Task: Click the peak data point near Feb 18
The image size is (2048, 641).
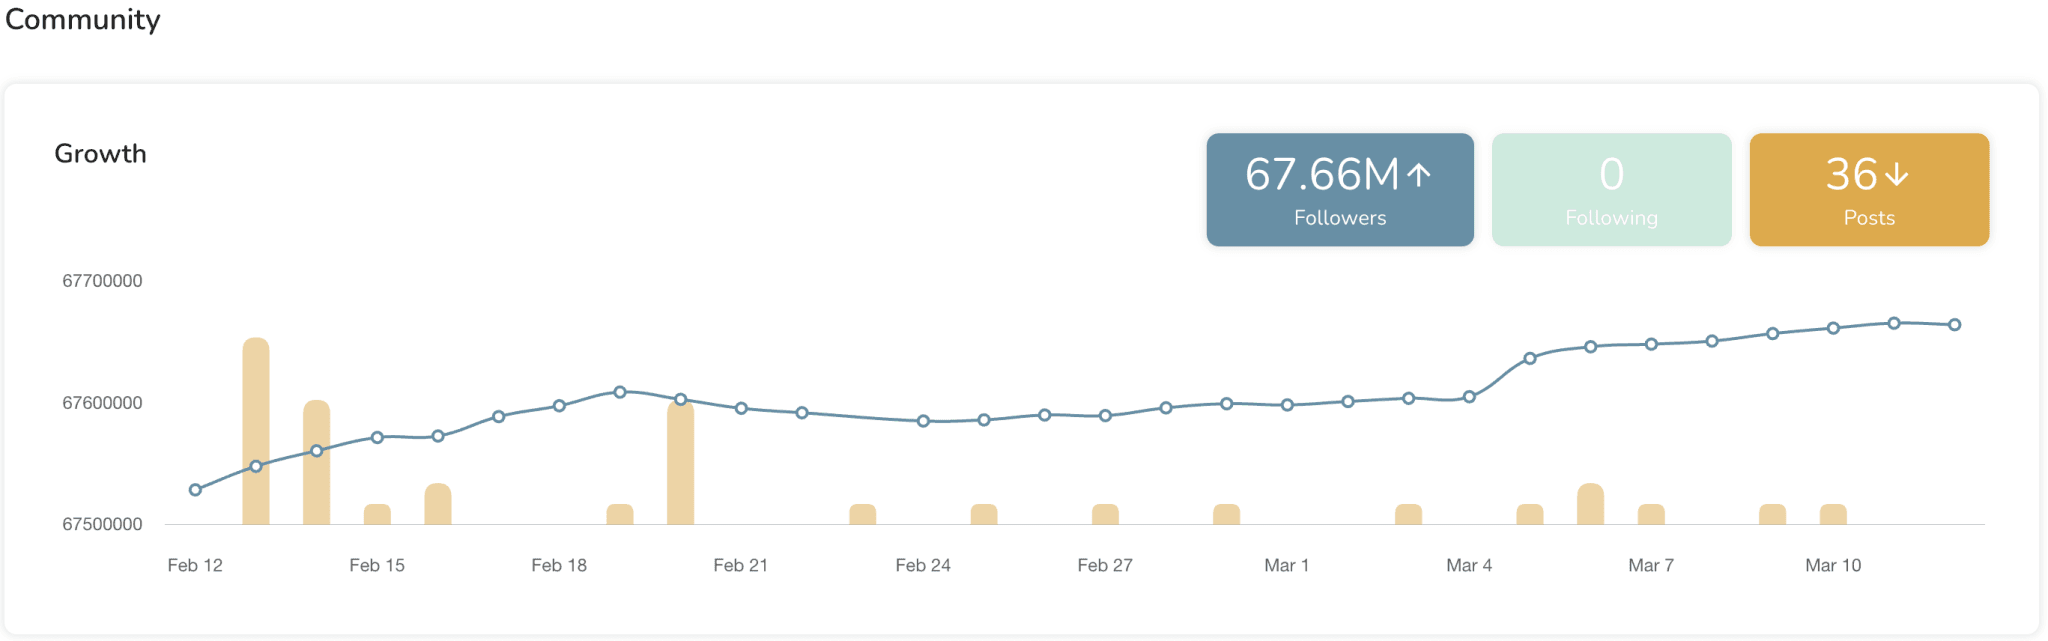Action: click(x=619, y=391)
